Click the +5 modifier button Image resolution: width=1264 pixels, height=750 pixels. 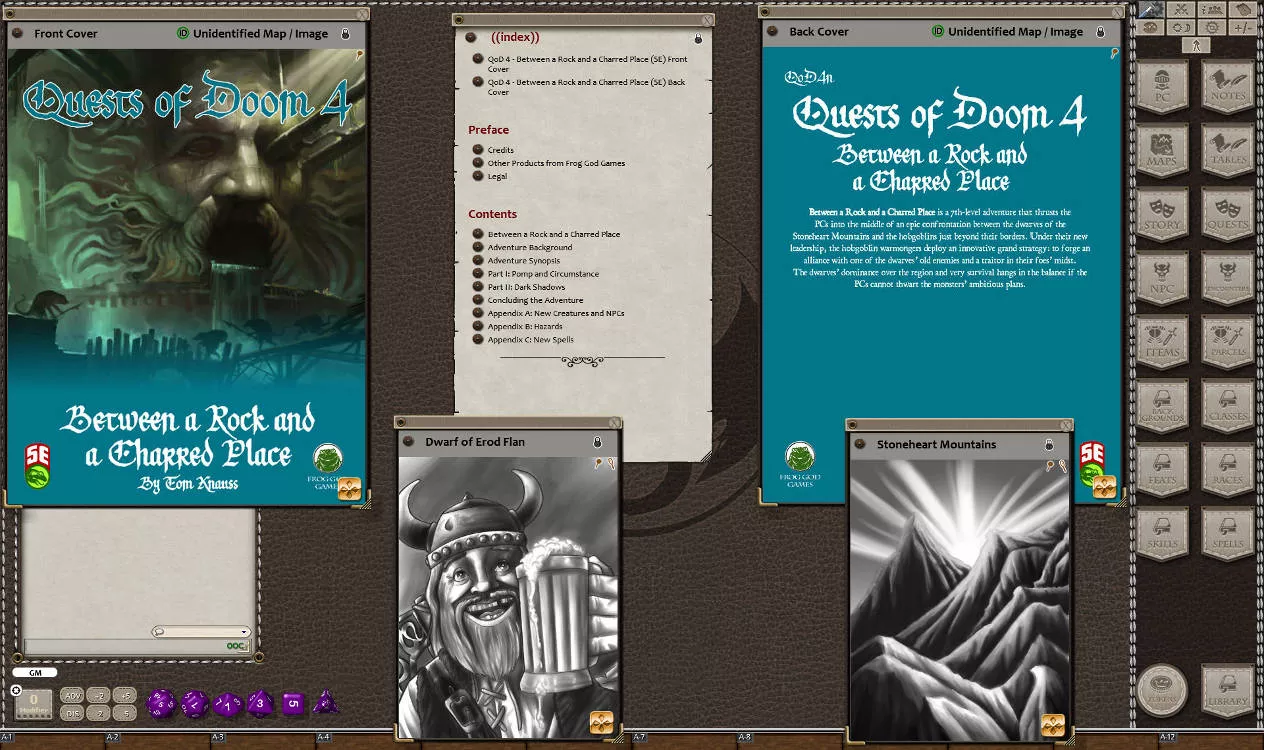pyautogui.click(x=124, y=695)
